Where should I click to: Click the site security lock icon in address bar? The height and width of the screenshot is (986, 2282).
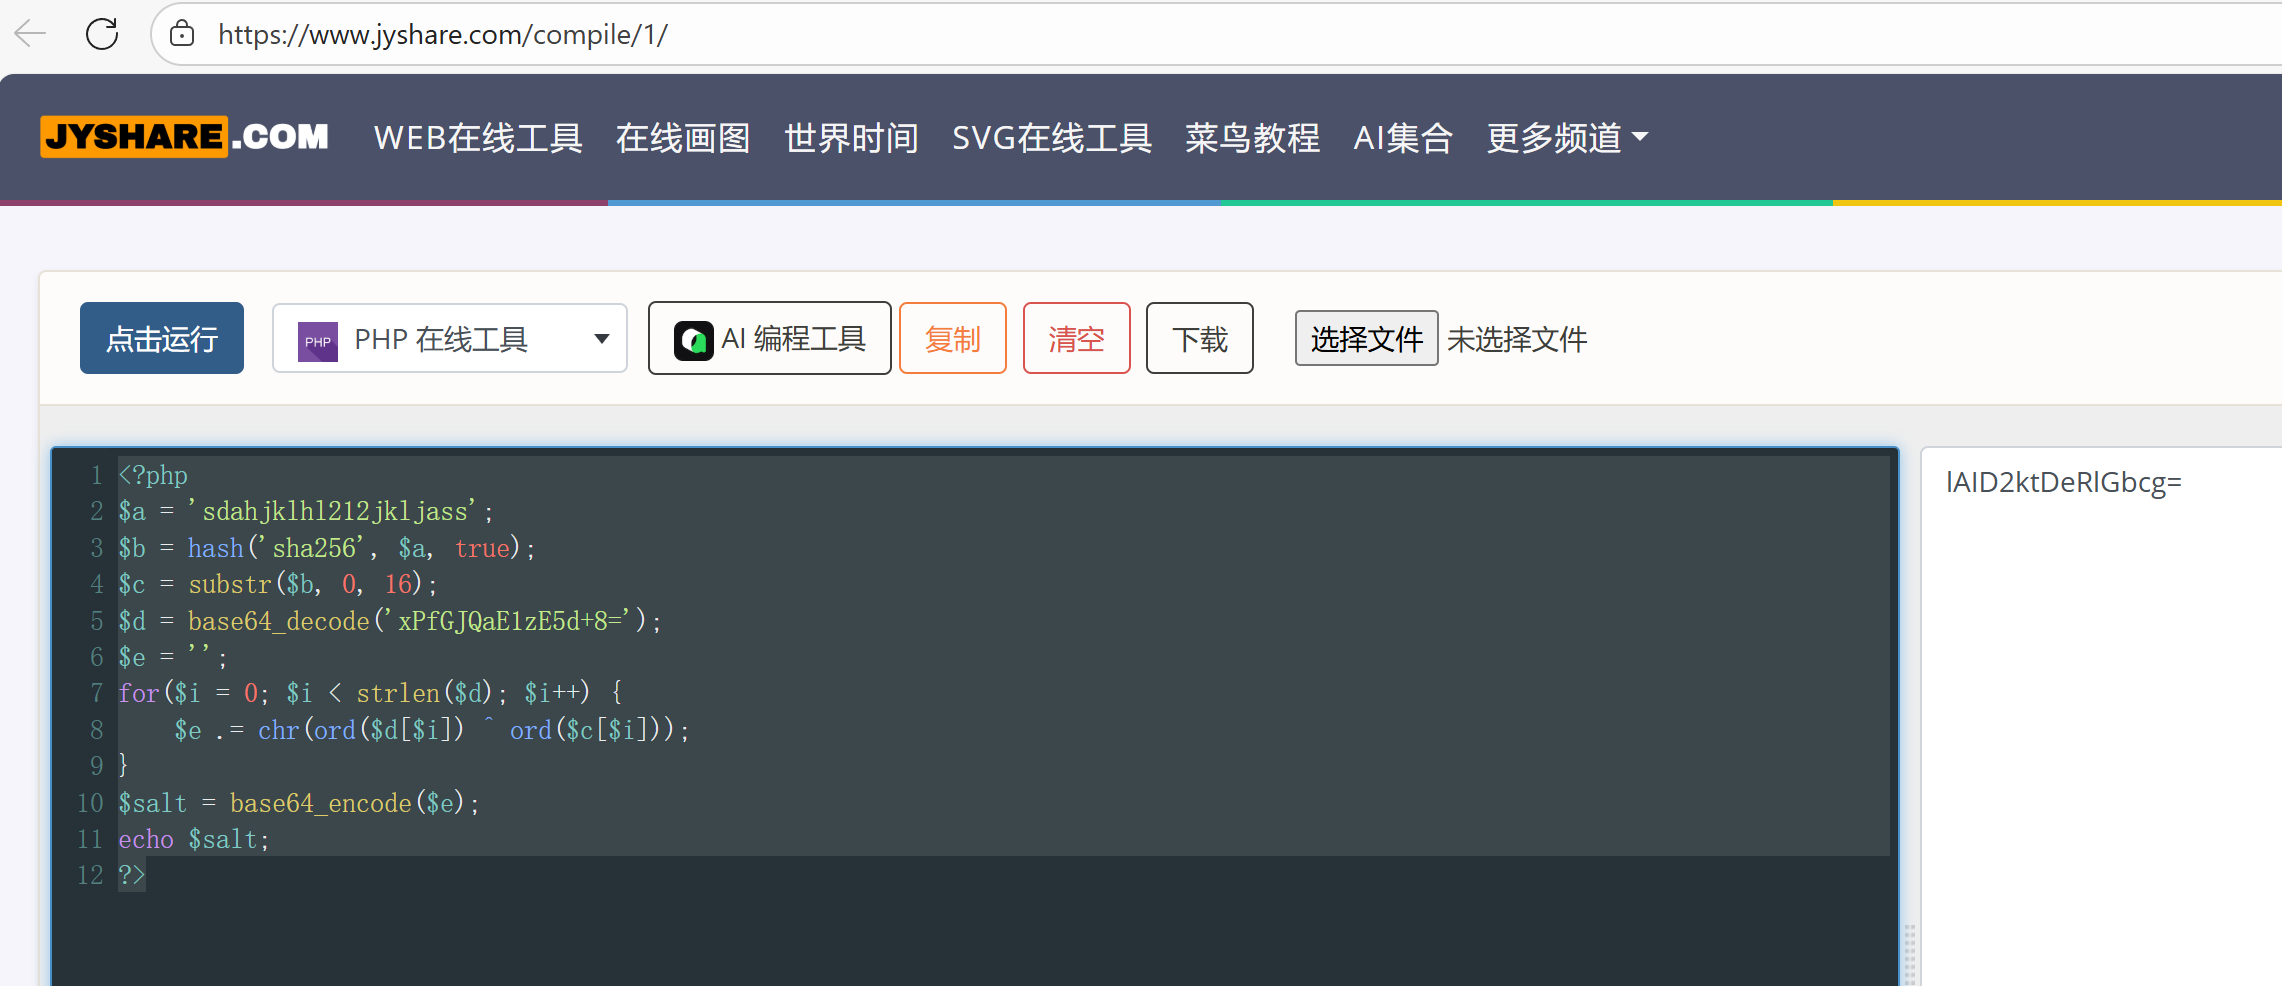pyautogui.click(x=182, y=33)
